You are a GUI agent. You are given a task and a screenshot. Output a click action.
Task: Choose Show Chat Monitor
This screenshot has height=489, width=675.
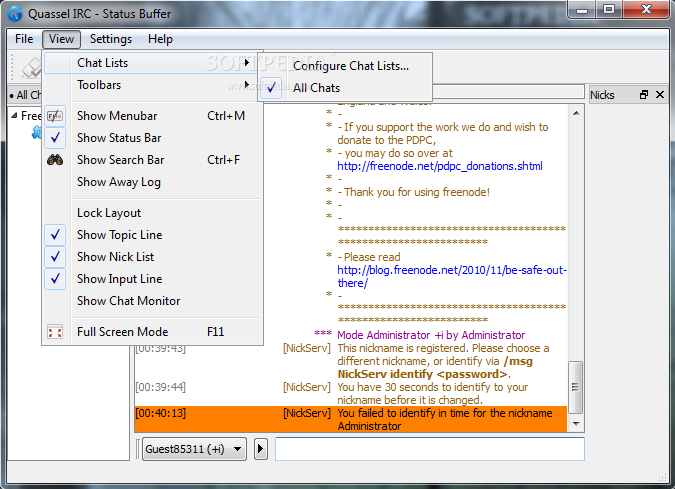(x=153, y=301)
